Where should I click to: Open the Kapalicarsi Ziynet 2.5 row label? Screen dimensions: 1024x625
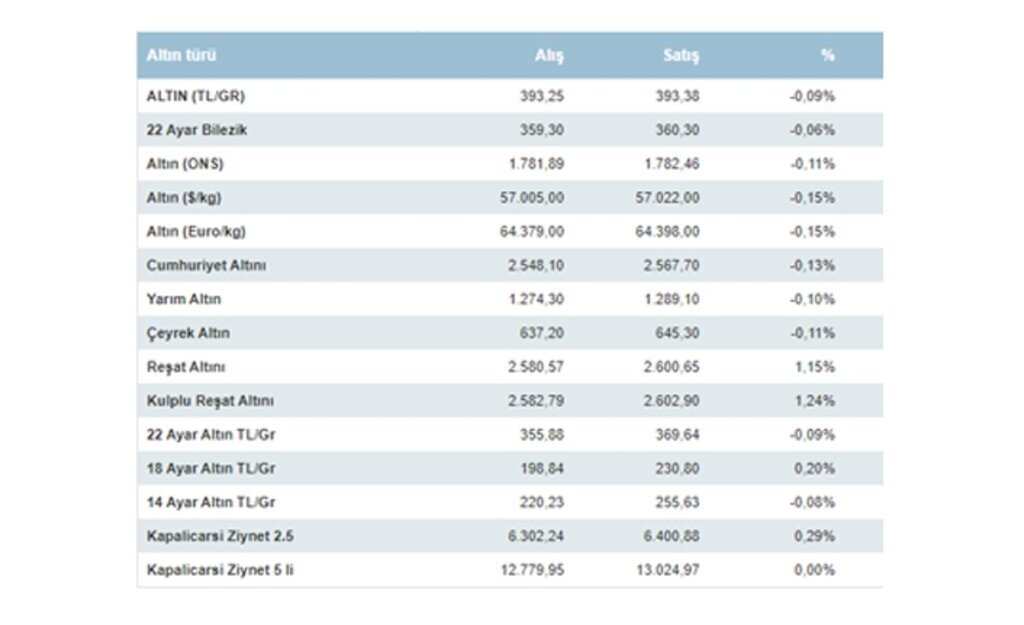point(220,537)
